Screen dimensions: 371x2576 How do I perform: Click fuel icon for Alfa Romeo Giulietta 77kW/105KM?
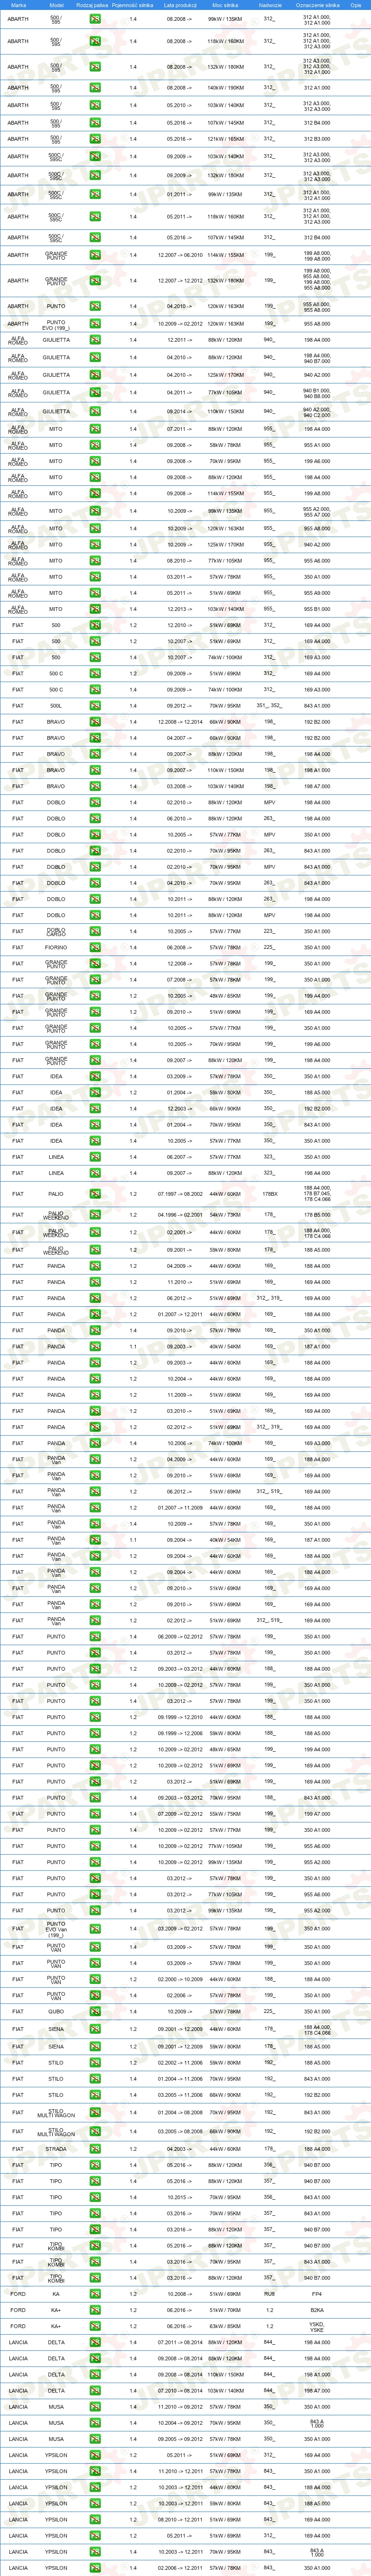[95, 393]
